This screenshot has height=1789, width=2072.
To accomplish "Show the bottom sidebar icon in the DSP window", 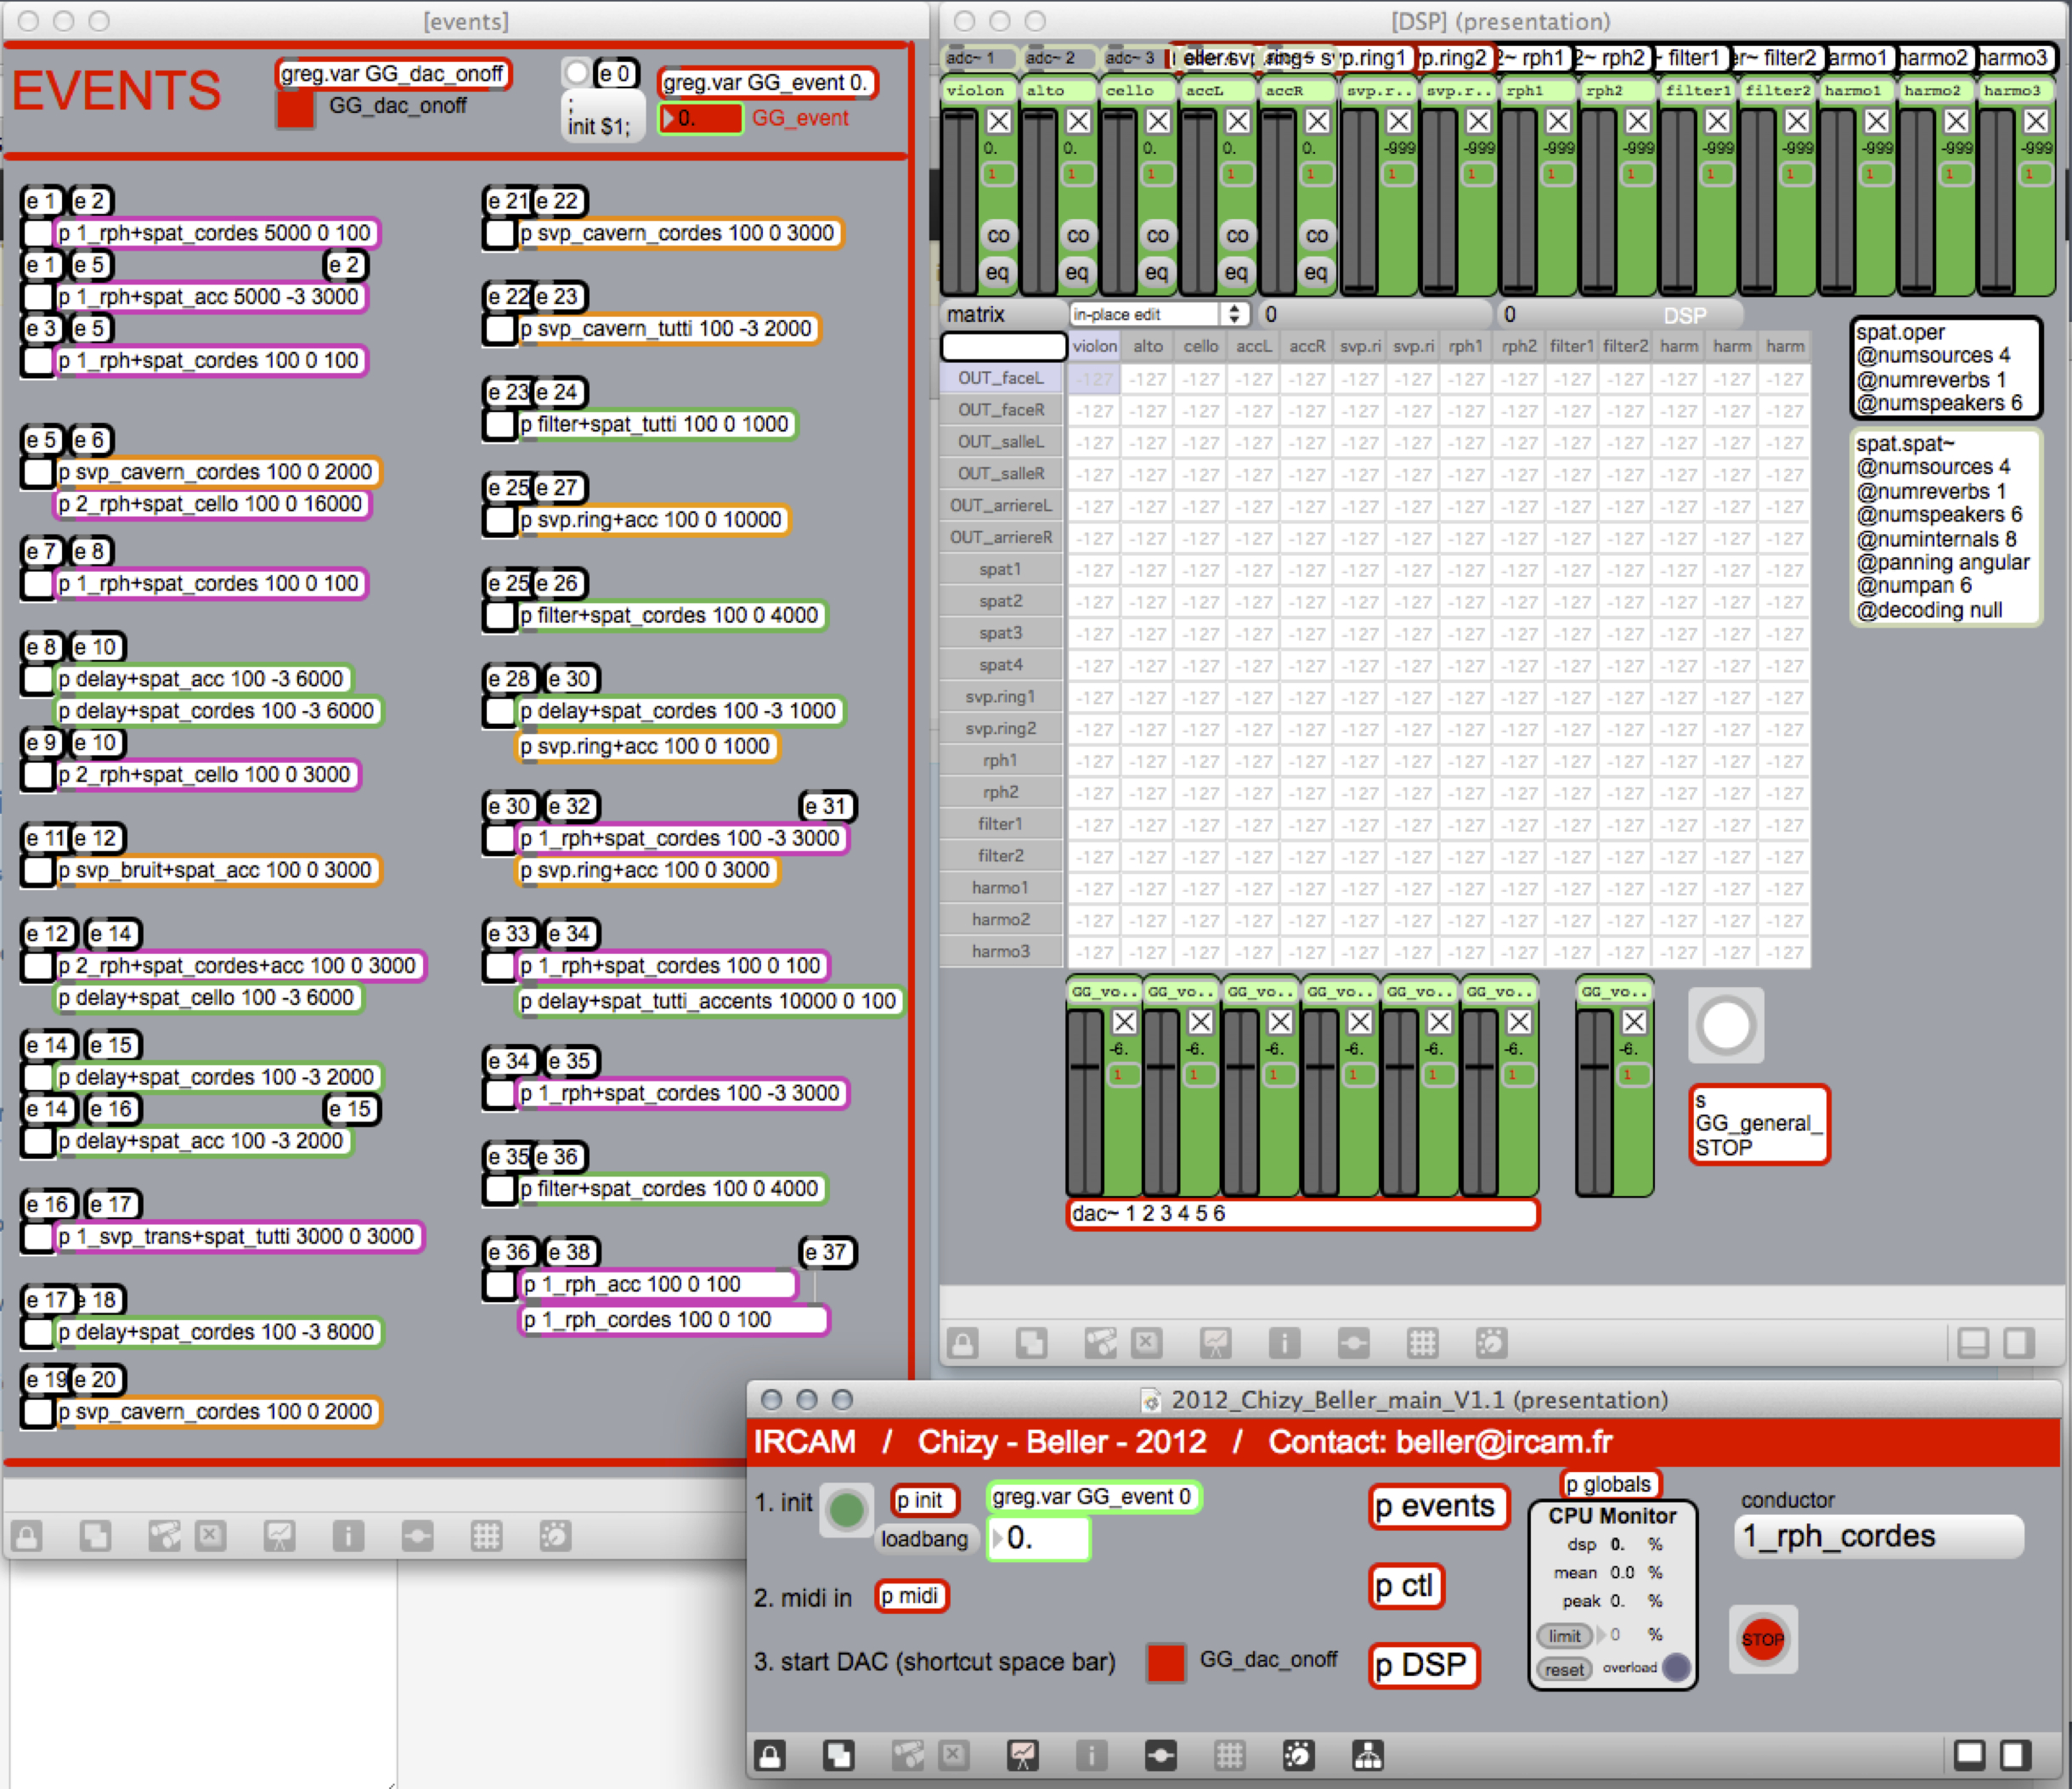I will [x=1973, y=1343].
